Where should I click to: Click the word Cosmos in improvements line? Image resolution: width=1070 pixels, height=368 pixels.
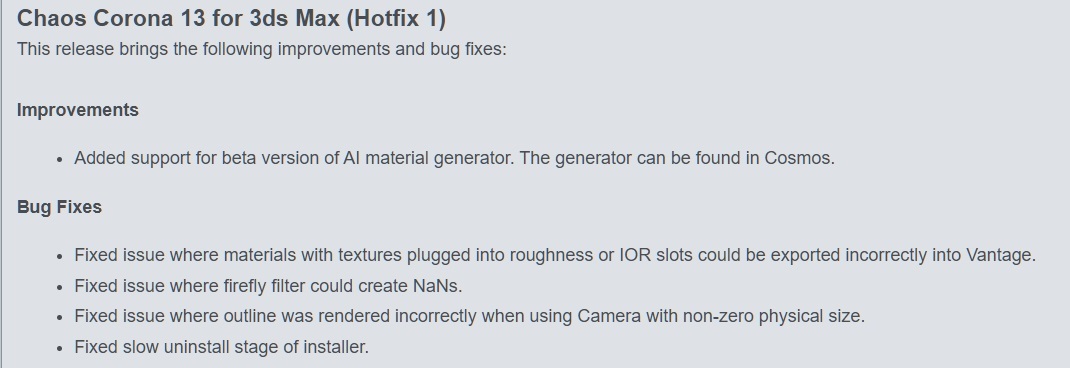(798, 158)
